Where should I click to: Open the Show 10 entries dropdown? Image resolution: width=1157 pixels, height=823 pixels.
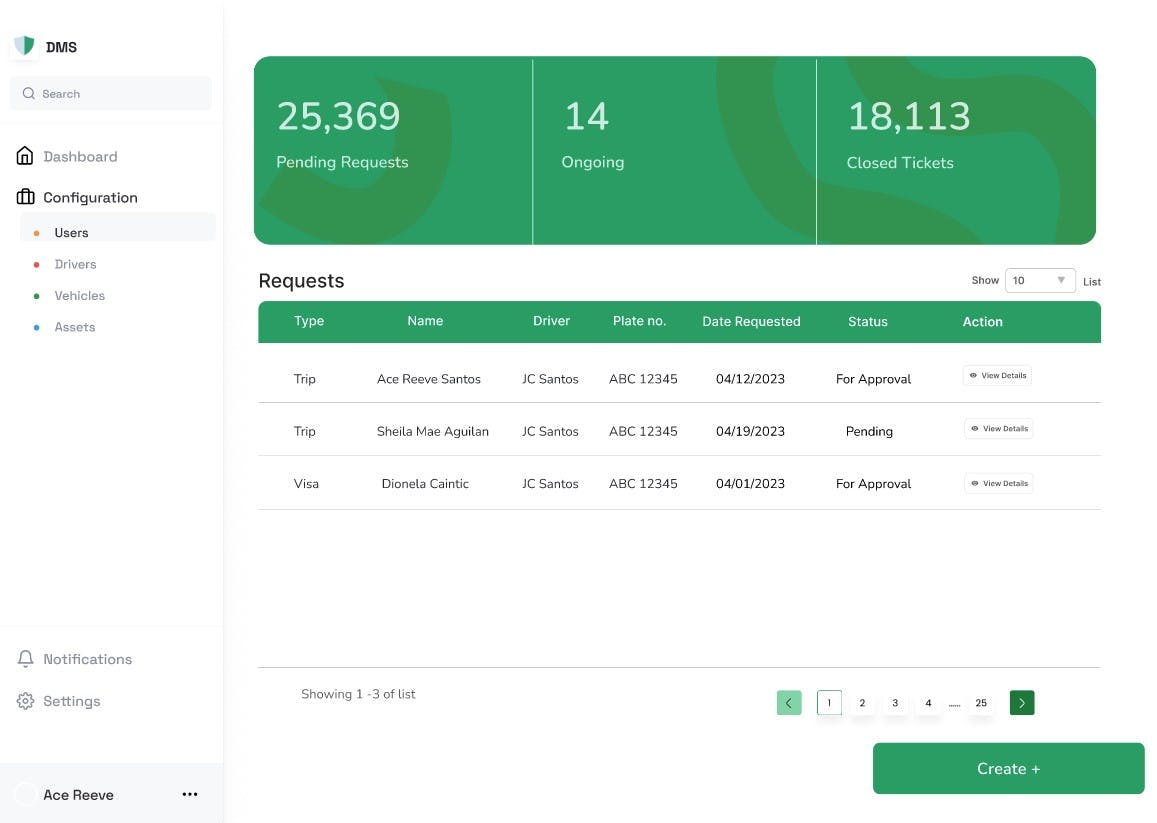(1040, 281)
